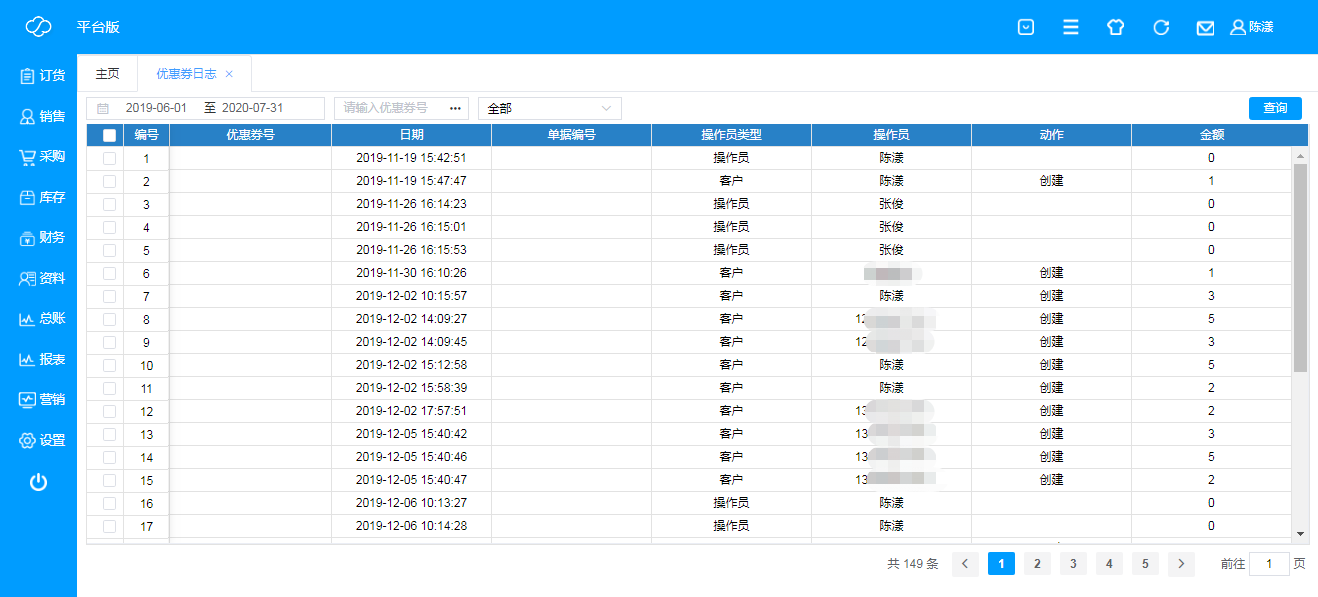Click the ellipsis in coupon number field
Viewport: 1318px width, 597px height.
tap(455, 108)
